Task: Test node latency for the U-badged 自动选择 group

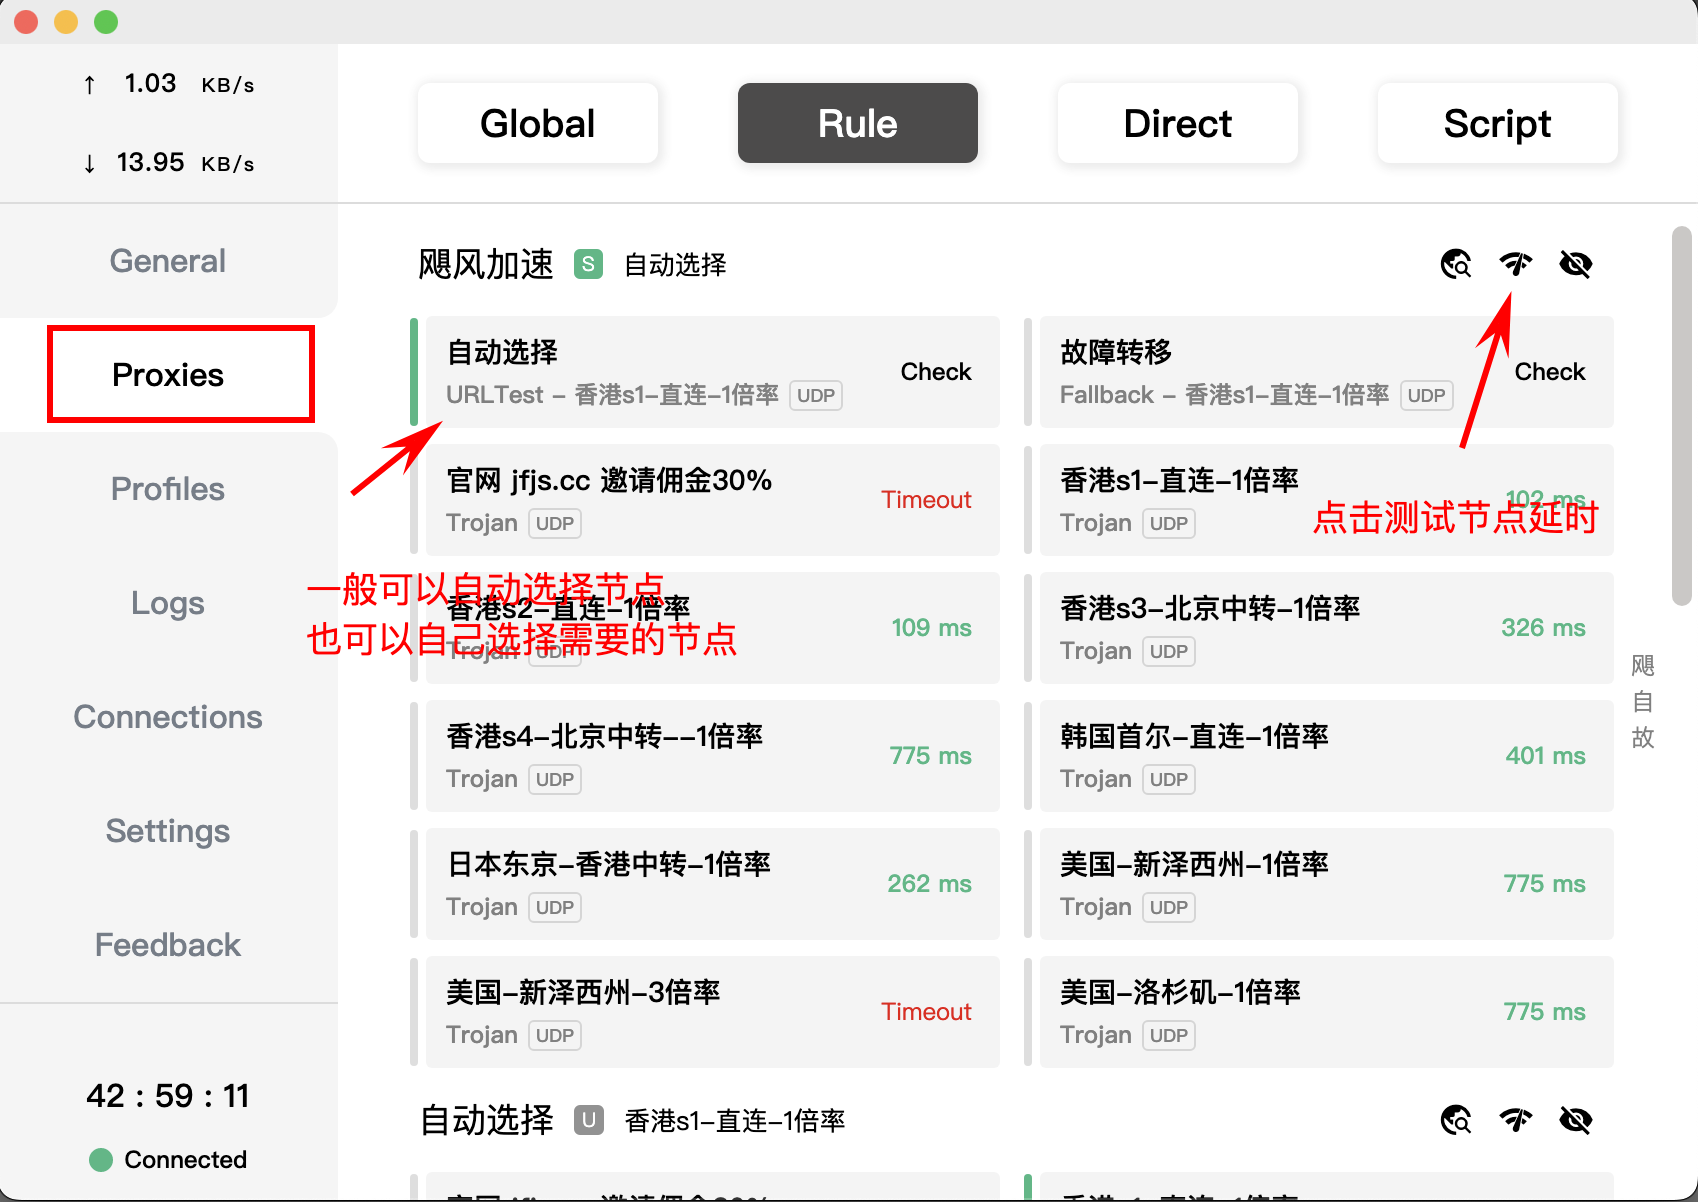Action: click(x=1516, y=1120)
